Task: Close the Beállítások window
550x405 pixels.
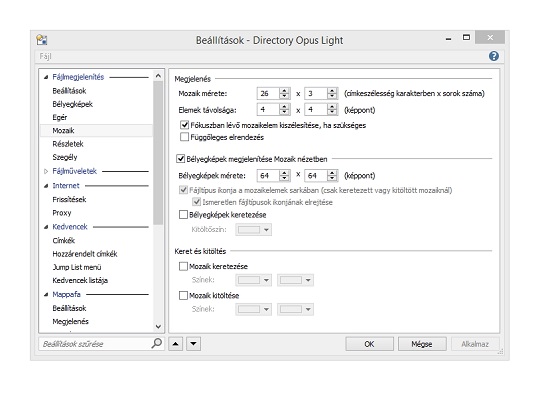Action: [x=490, y=37]
